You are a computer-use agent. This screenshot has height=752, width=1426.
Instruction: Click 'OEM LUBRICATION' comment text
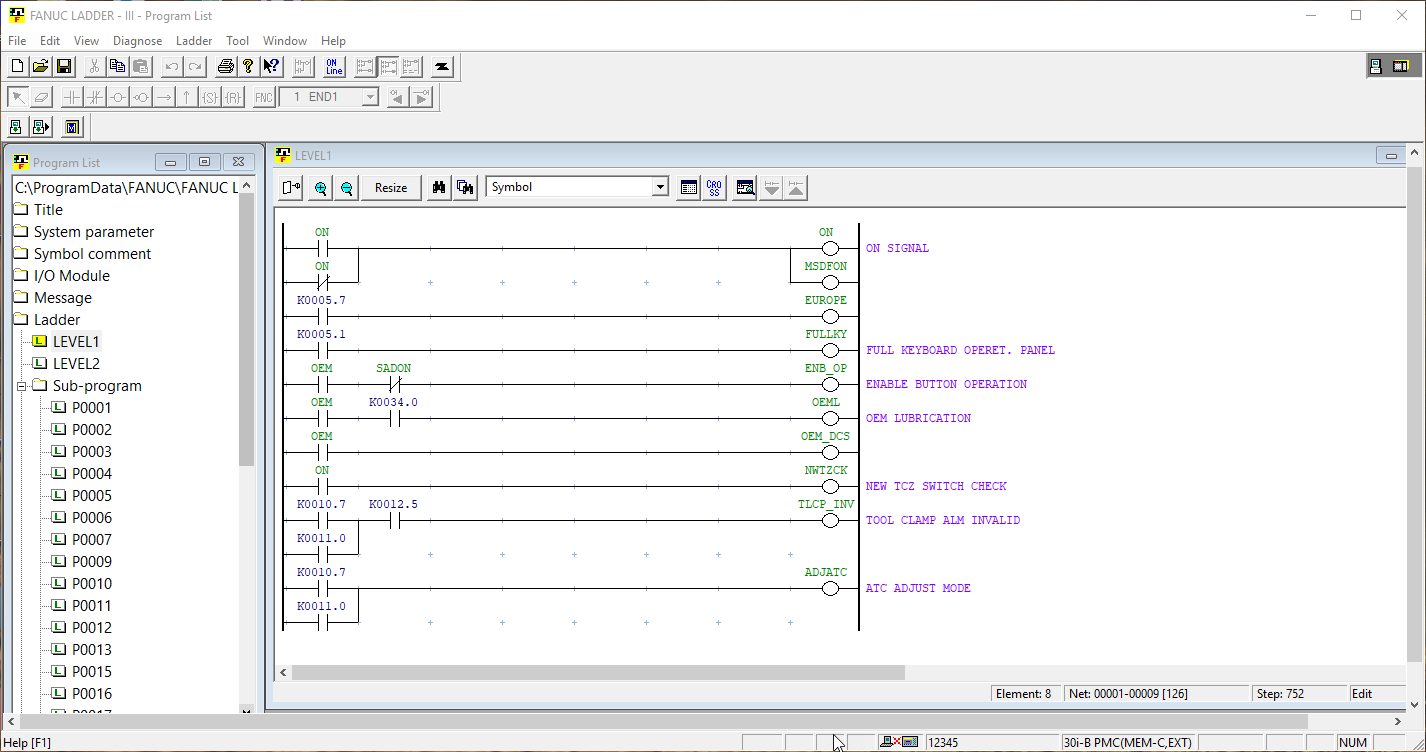(x=918, y=418)
